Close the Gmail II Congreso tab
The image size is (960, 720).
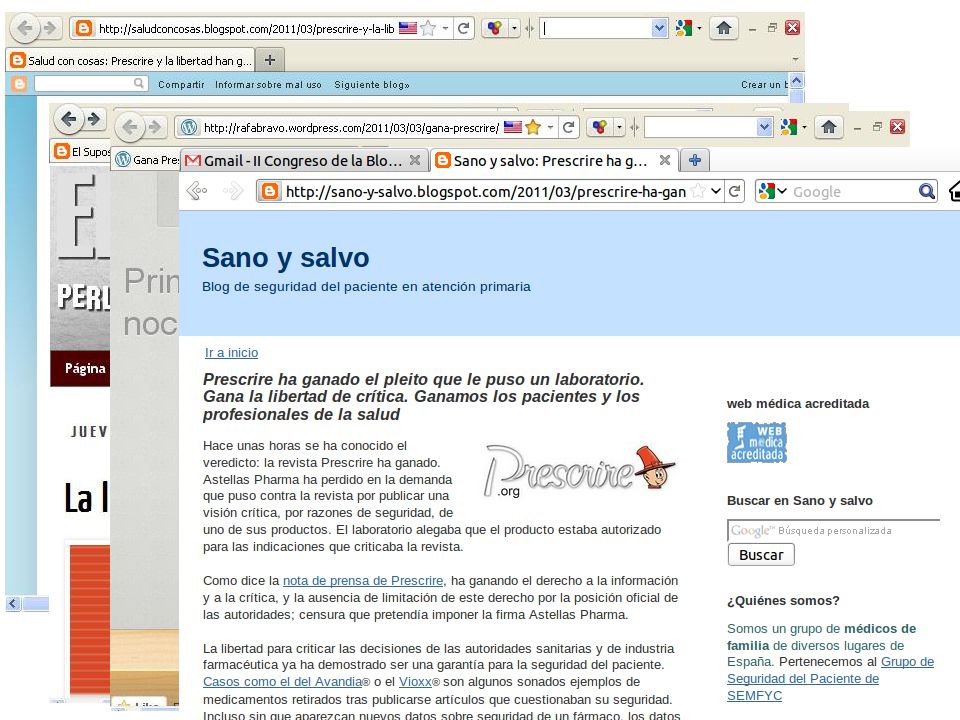[x=415, y=160]
